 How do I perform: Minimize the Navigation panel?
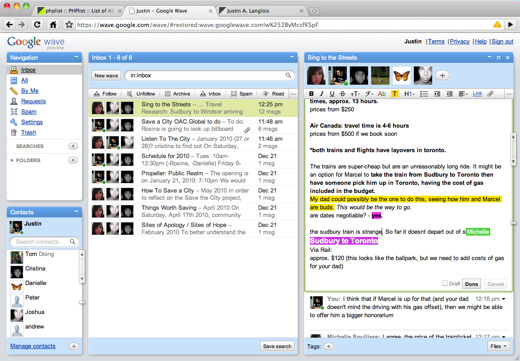[76, 57]
